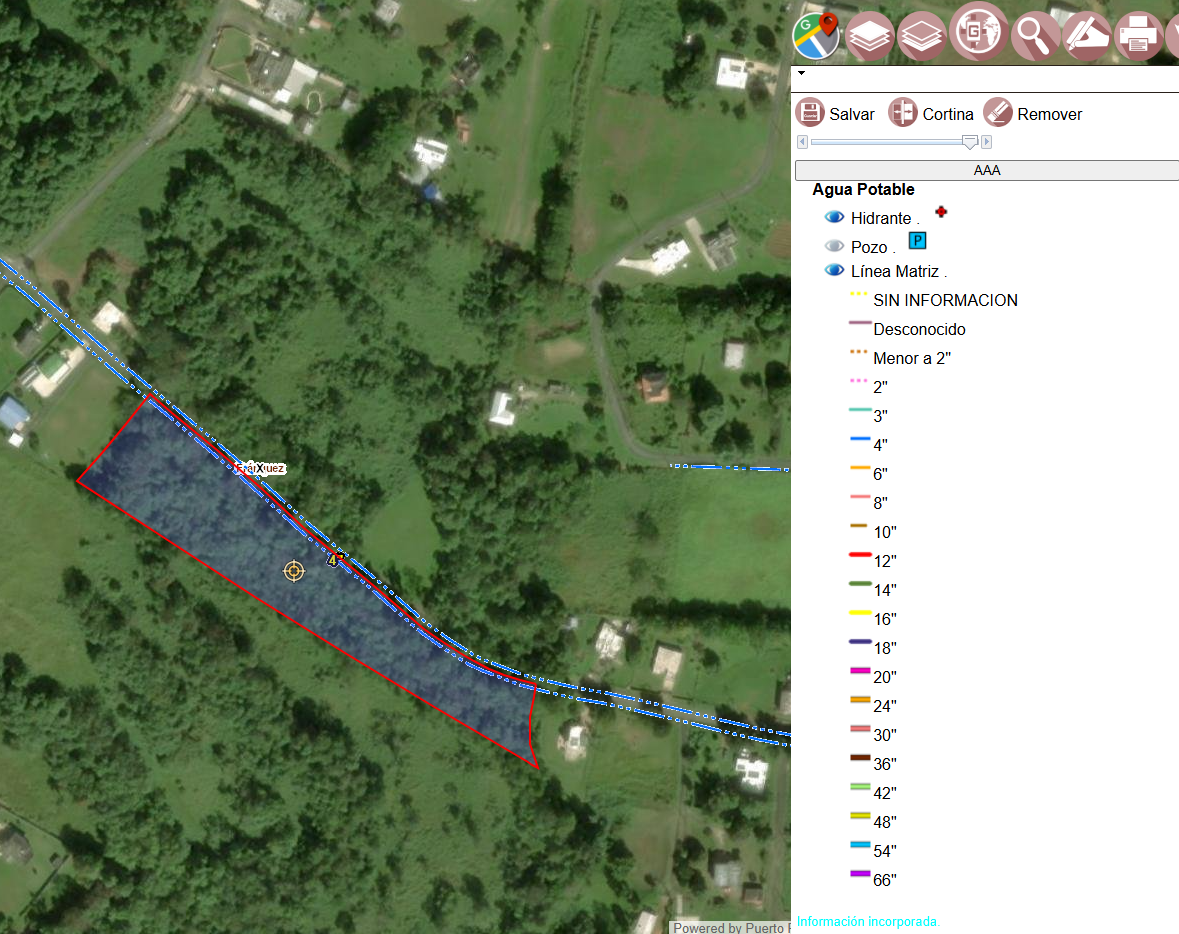Click the second layers stack icon
1179x934 pixels.
920,35
